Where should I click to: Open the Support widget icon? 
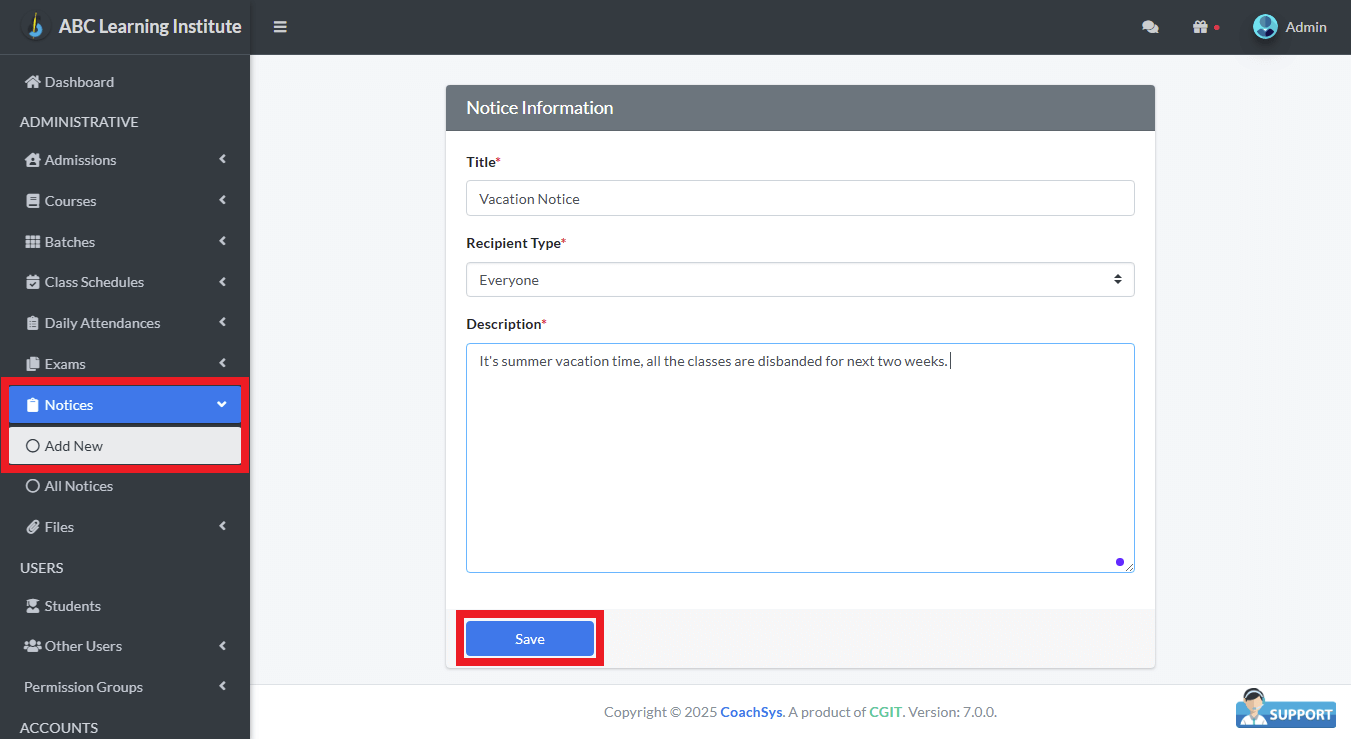coord(1286,708)
